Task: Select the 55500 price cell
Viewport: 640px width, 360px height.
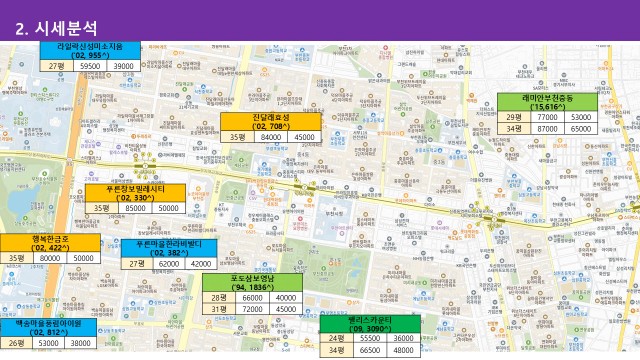Action: (x=370, y=338)
